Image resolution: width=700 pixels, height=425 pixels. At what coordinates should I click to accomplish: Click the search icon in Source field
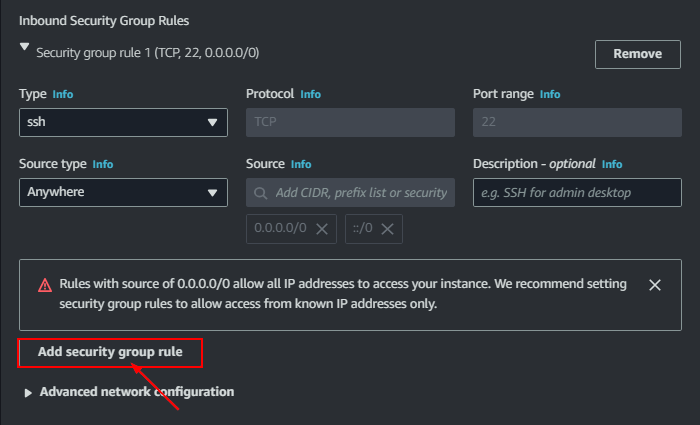261,192
